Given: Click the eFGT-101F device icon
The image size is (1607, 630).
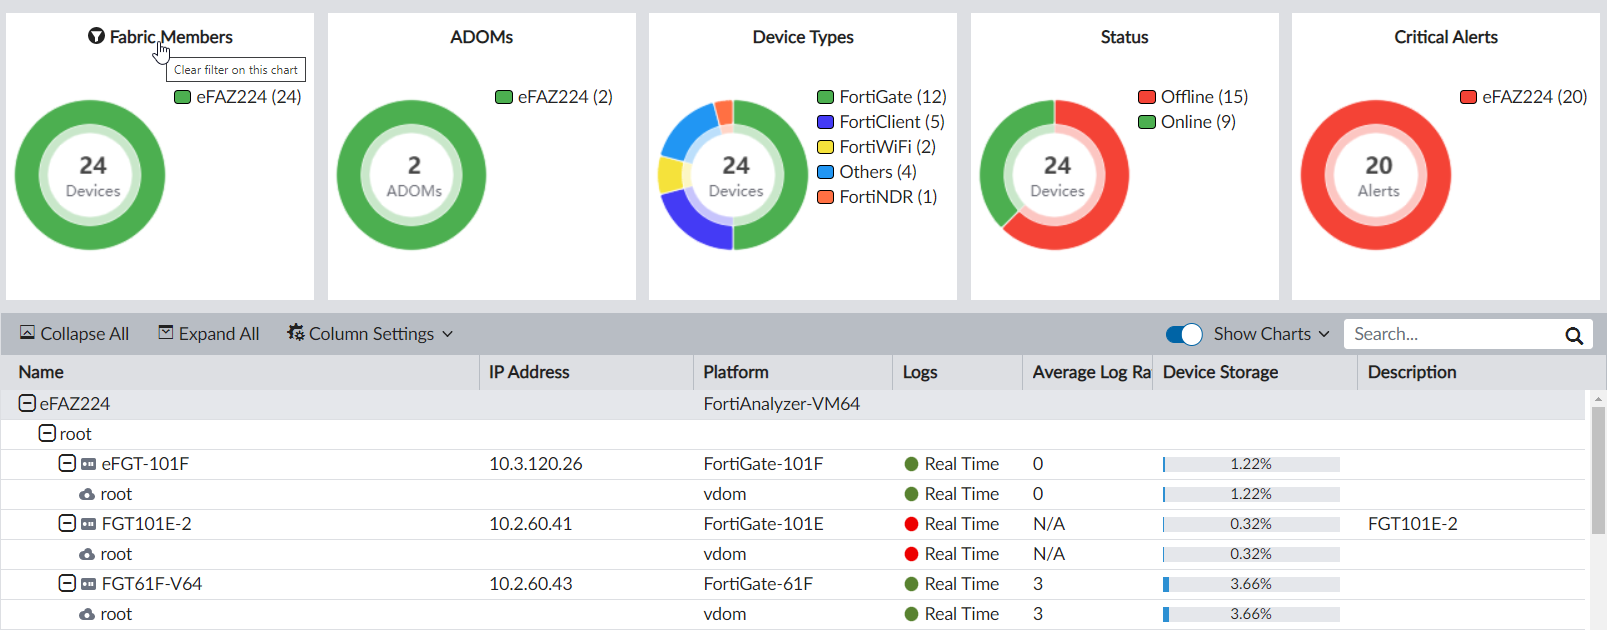Looking at the screenshot, I should pos(89,464).
